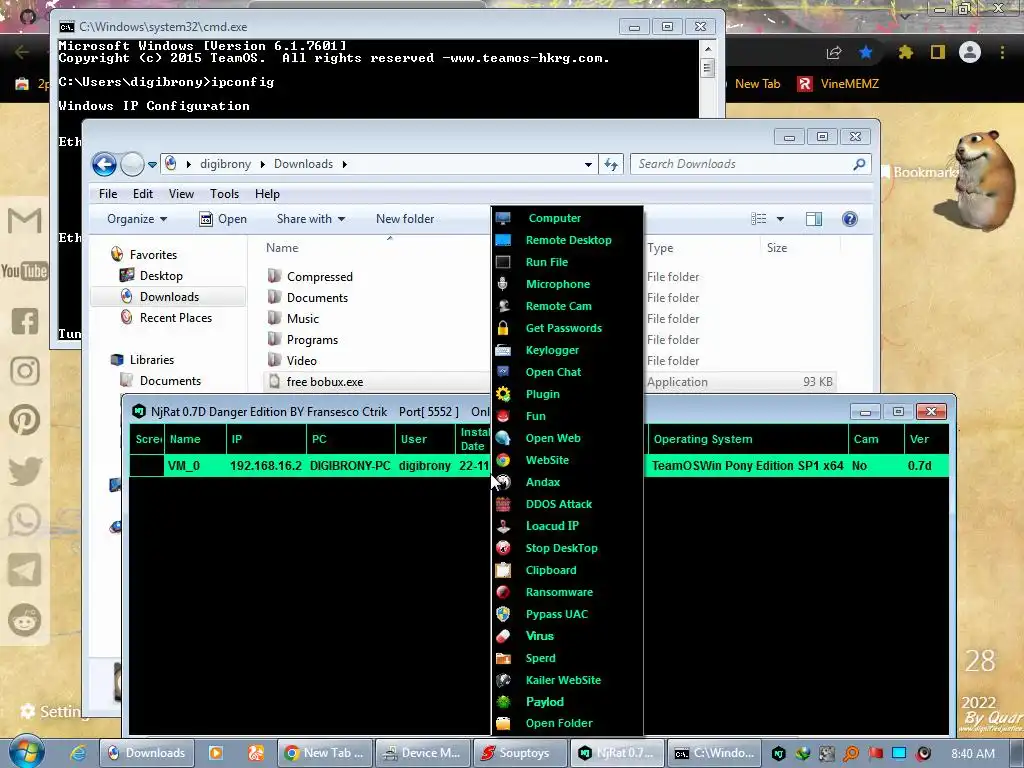Open the New Tab bookmark in the browser
Screen dimensions: 1024x768
click(x=758, y=84)
